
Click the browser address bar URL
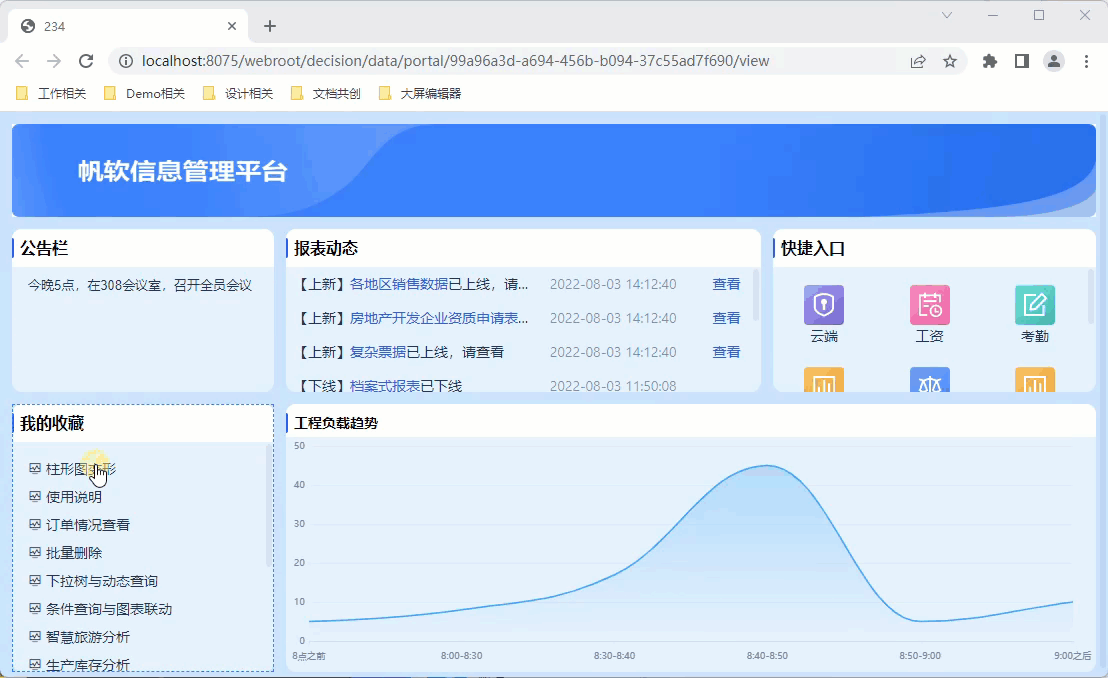tap(455, 62)
